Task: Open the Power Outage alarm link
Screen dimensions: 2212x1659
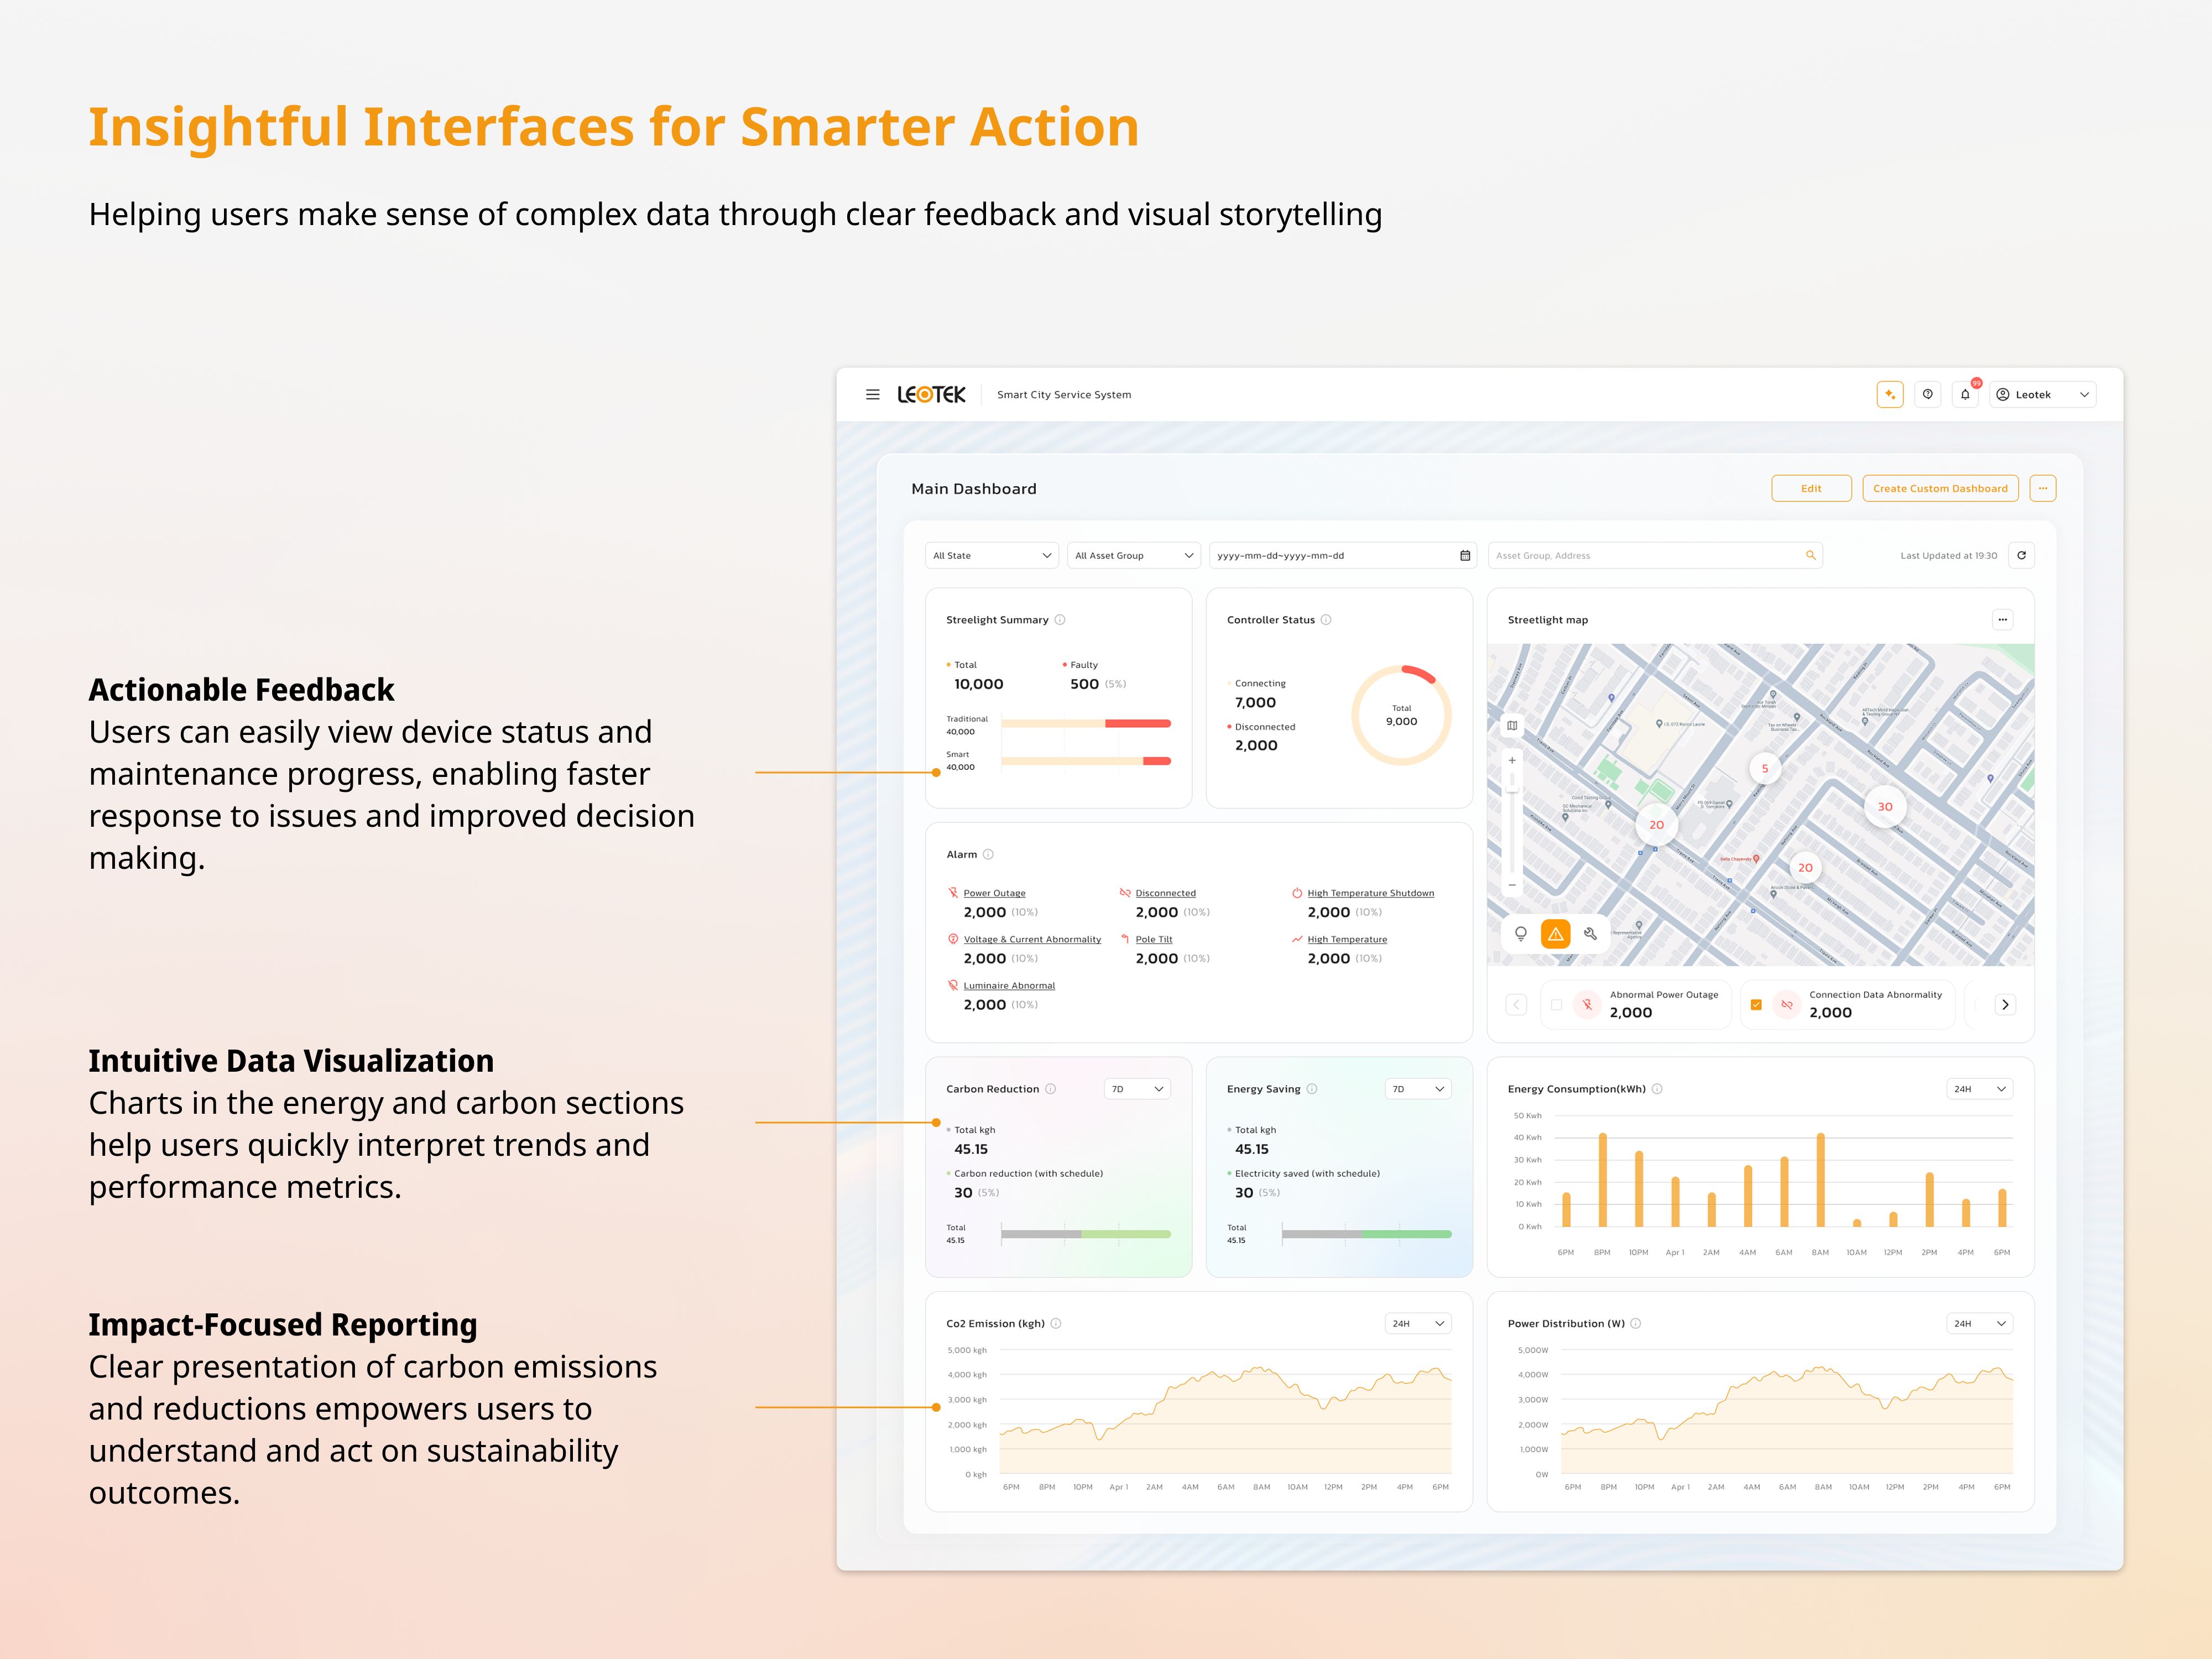Action: pyautogui.click(x=994, y=893)
